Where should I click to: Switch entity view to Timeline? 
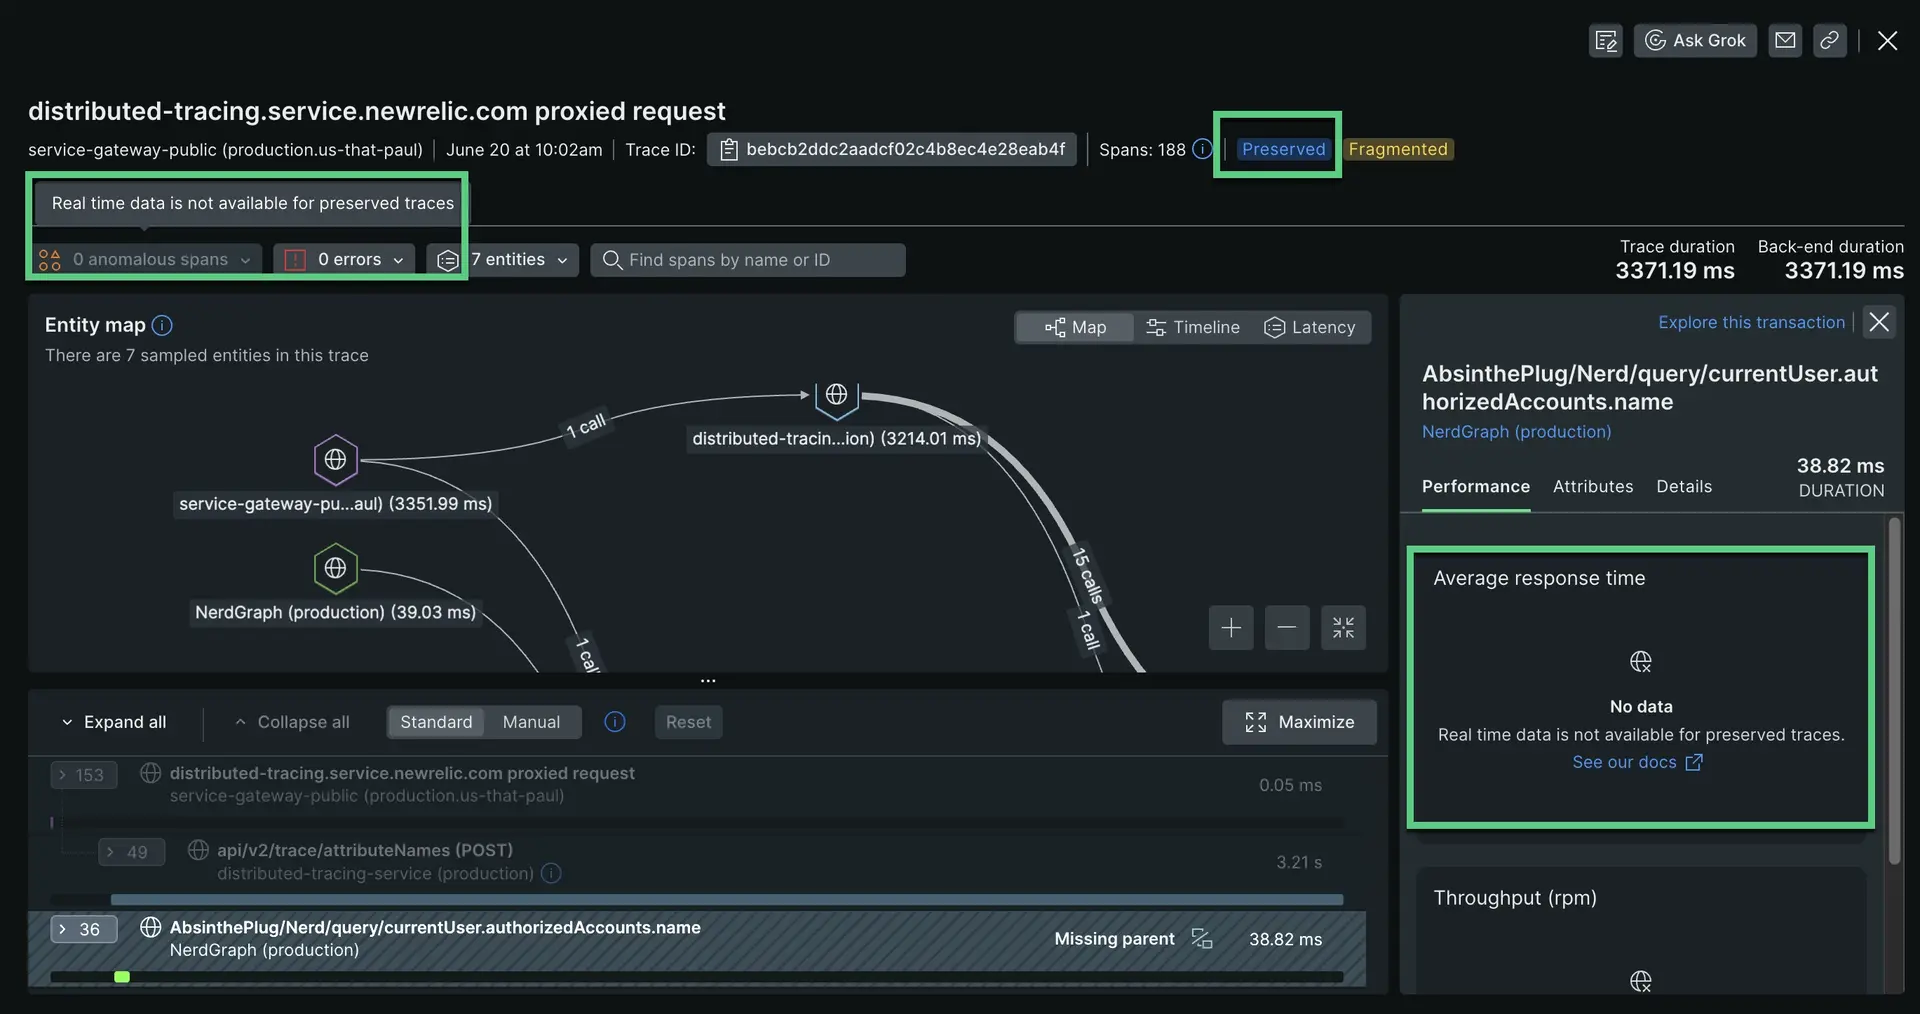coord(1193,327)
